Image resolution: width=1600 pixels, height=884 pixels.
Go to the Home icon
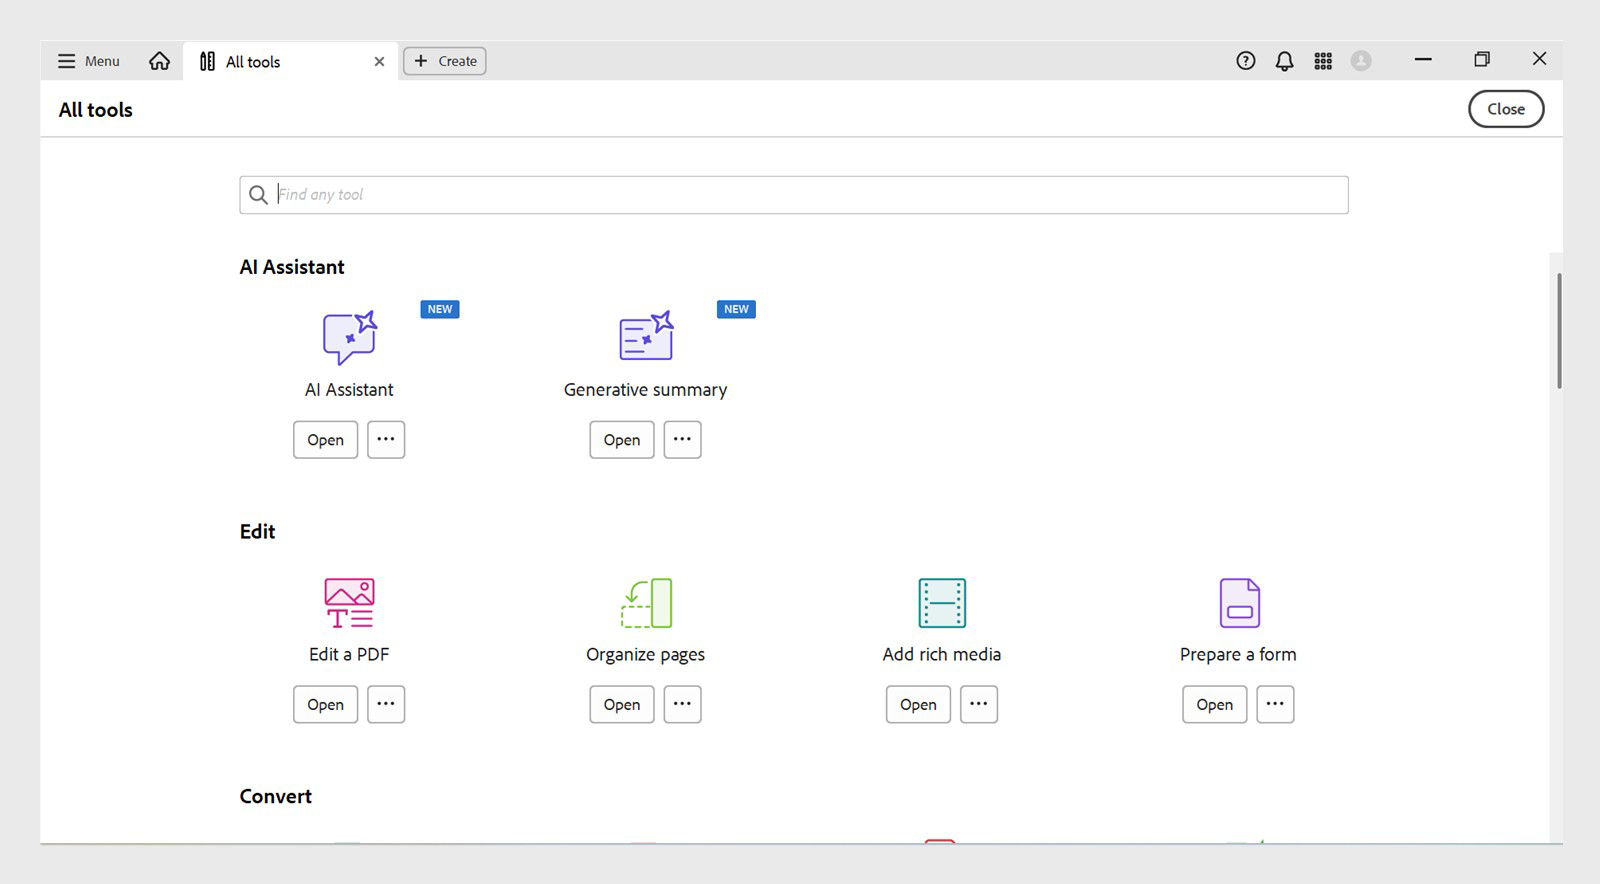(x=159, y=61)
